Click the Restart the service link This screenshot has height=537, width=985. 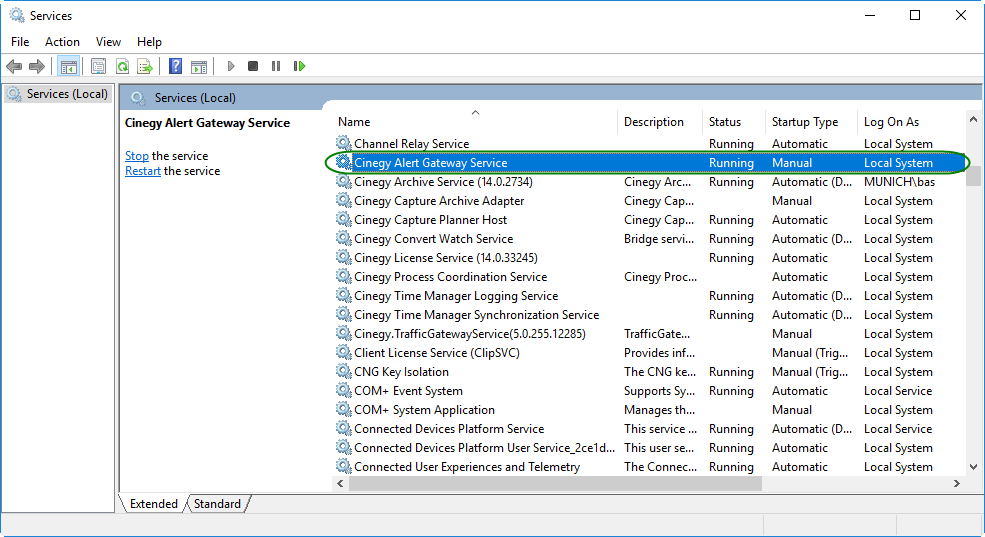[x=143, y=171]
